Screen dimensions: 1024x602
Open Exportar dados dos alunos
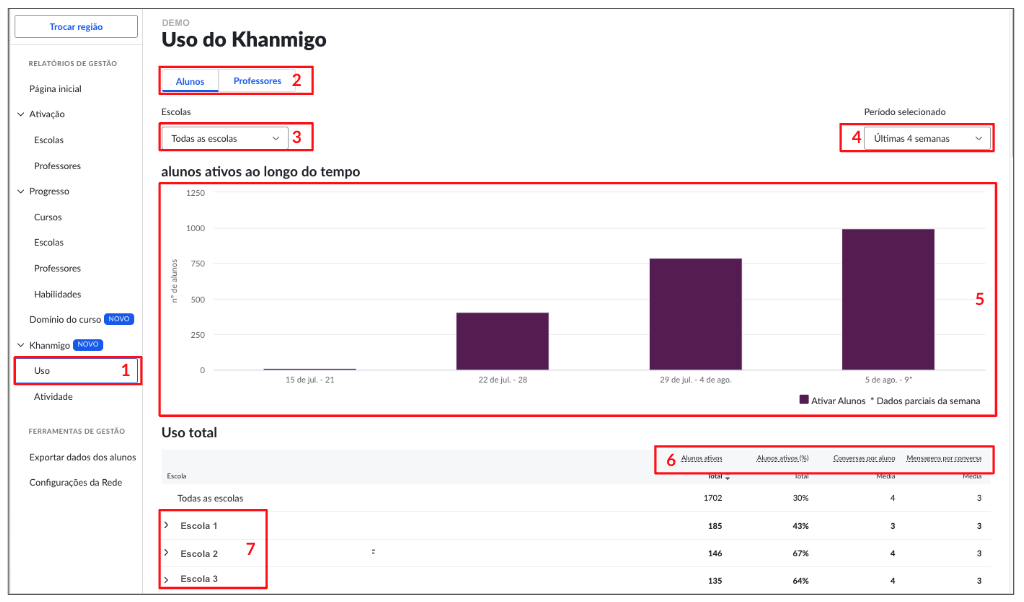click(x=82, y=457)
